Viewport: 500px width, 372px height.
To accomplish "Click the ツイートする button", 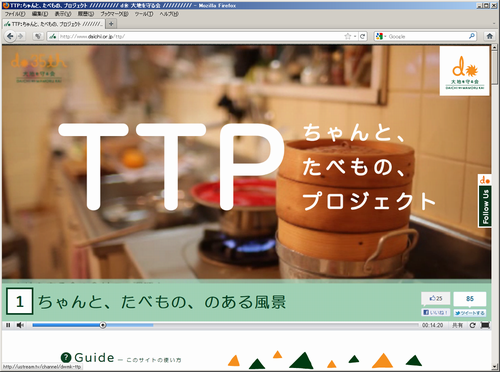I will pyautogui.click(x=470, y=313).
